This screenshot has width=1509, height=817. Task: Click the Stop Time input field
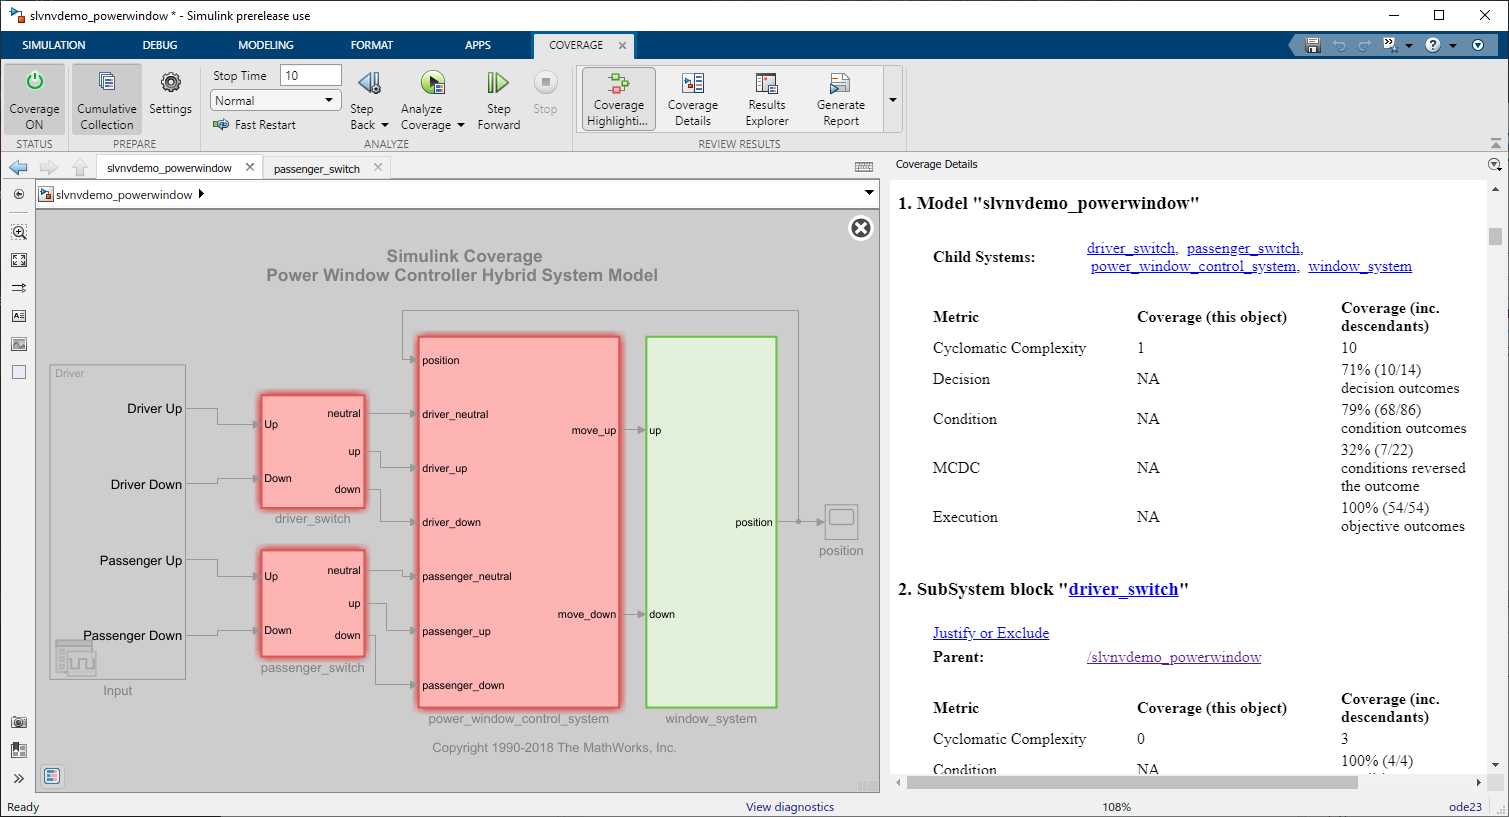click(x=311, y=76)
